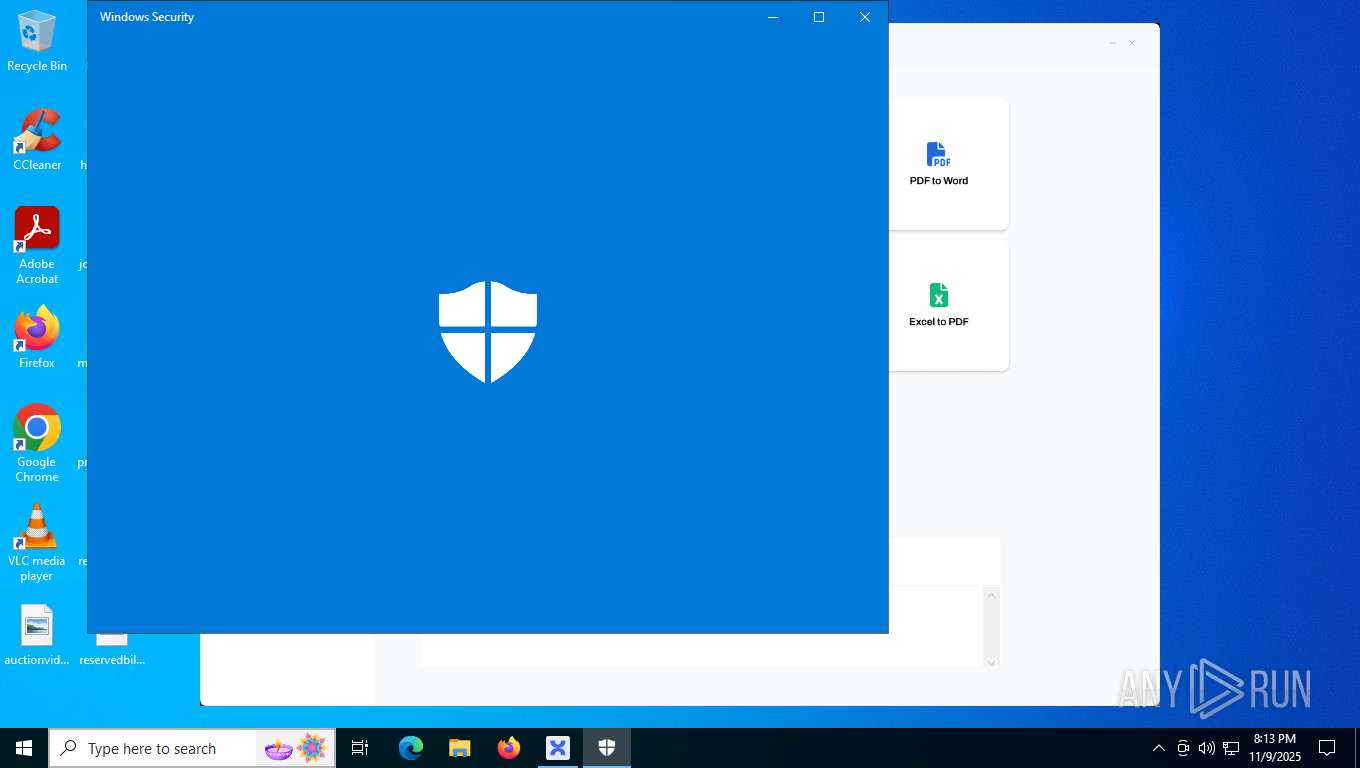
Task: Open Firefox from the taskbar
Action: tap(509, 748)
